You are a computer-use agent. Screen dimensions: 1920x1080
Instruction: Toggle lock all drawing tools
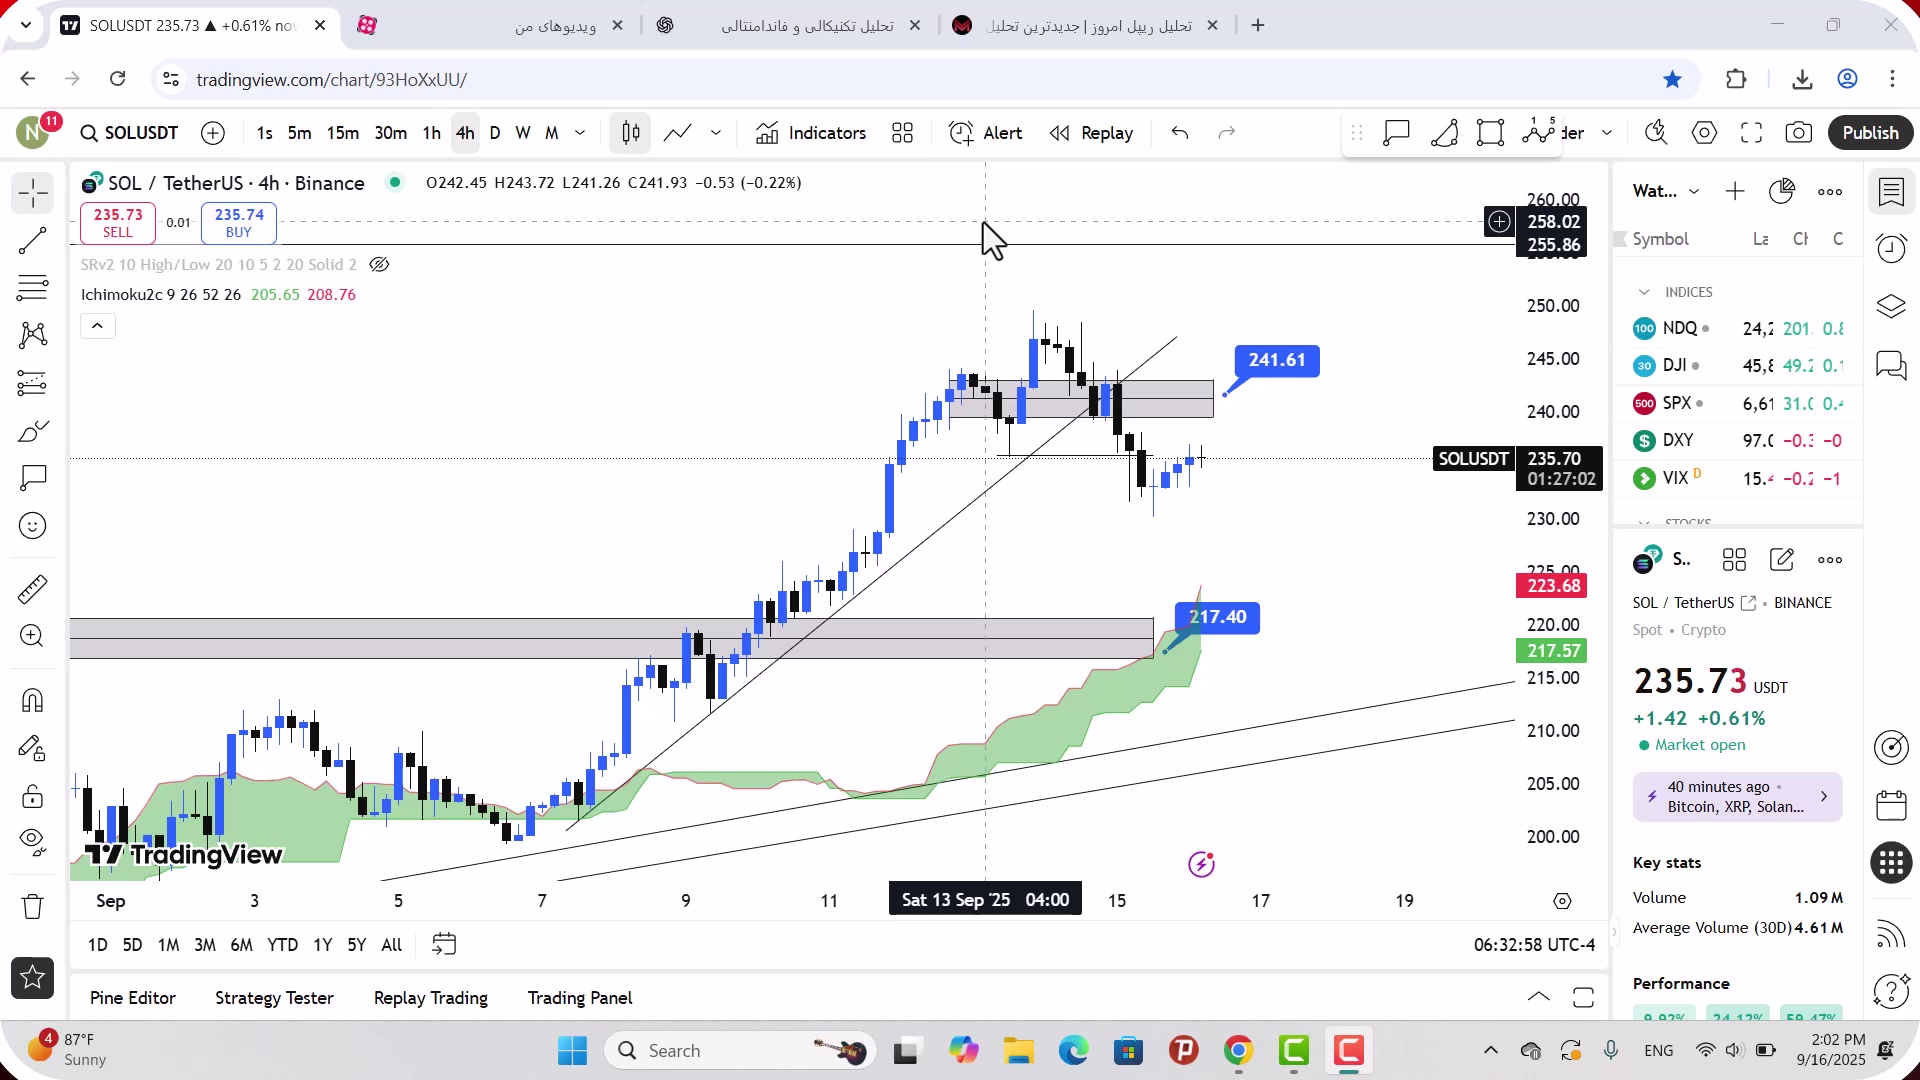click(x=33, y=796)
